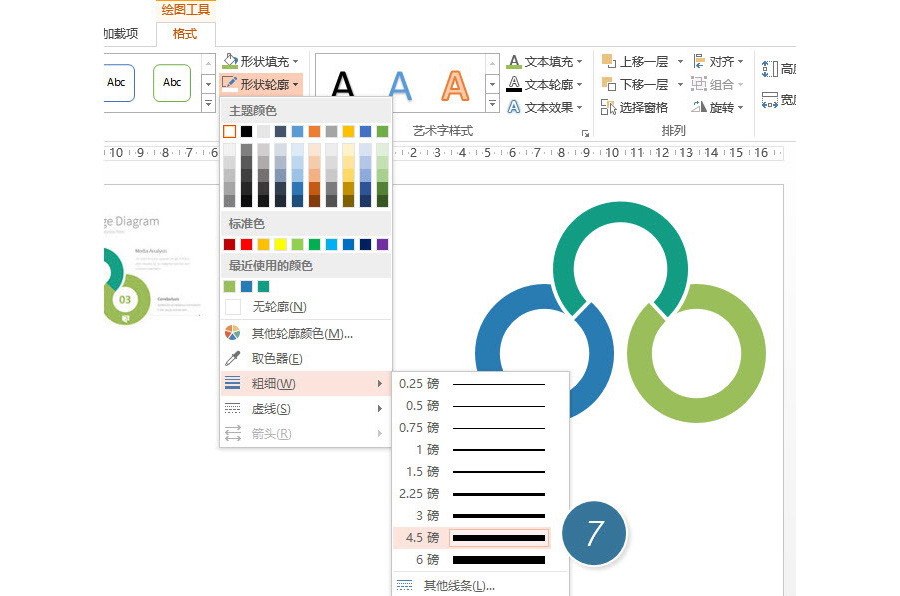Open the 形状填充 (Shape Fill) tool

(259, 61)
